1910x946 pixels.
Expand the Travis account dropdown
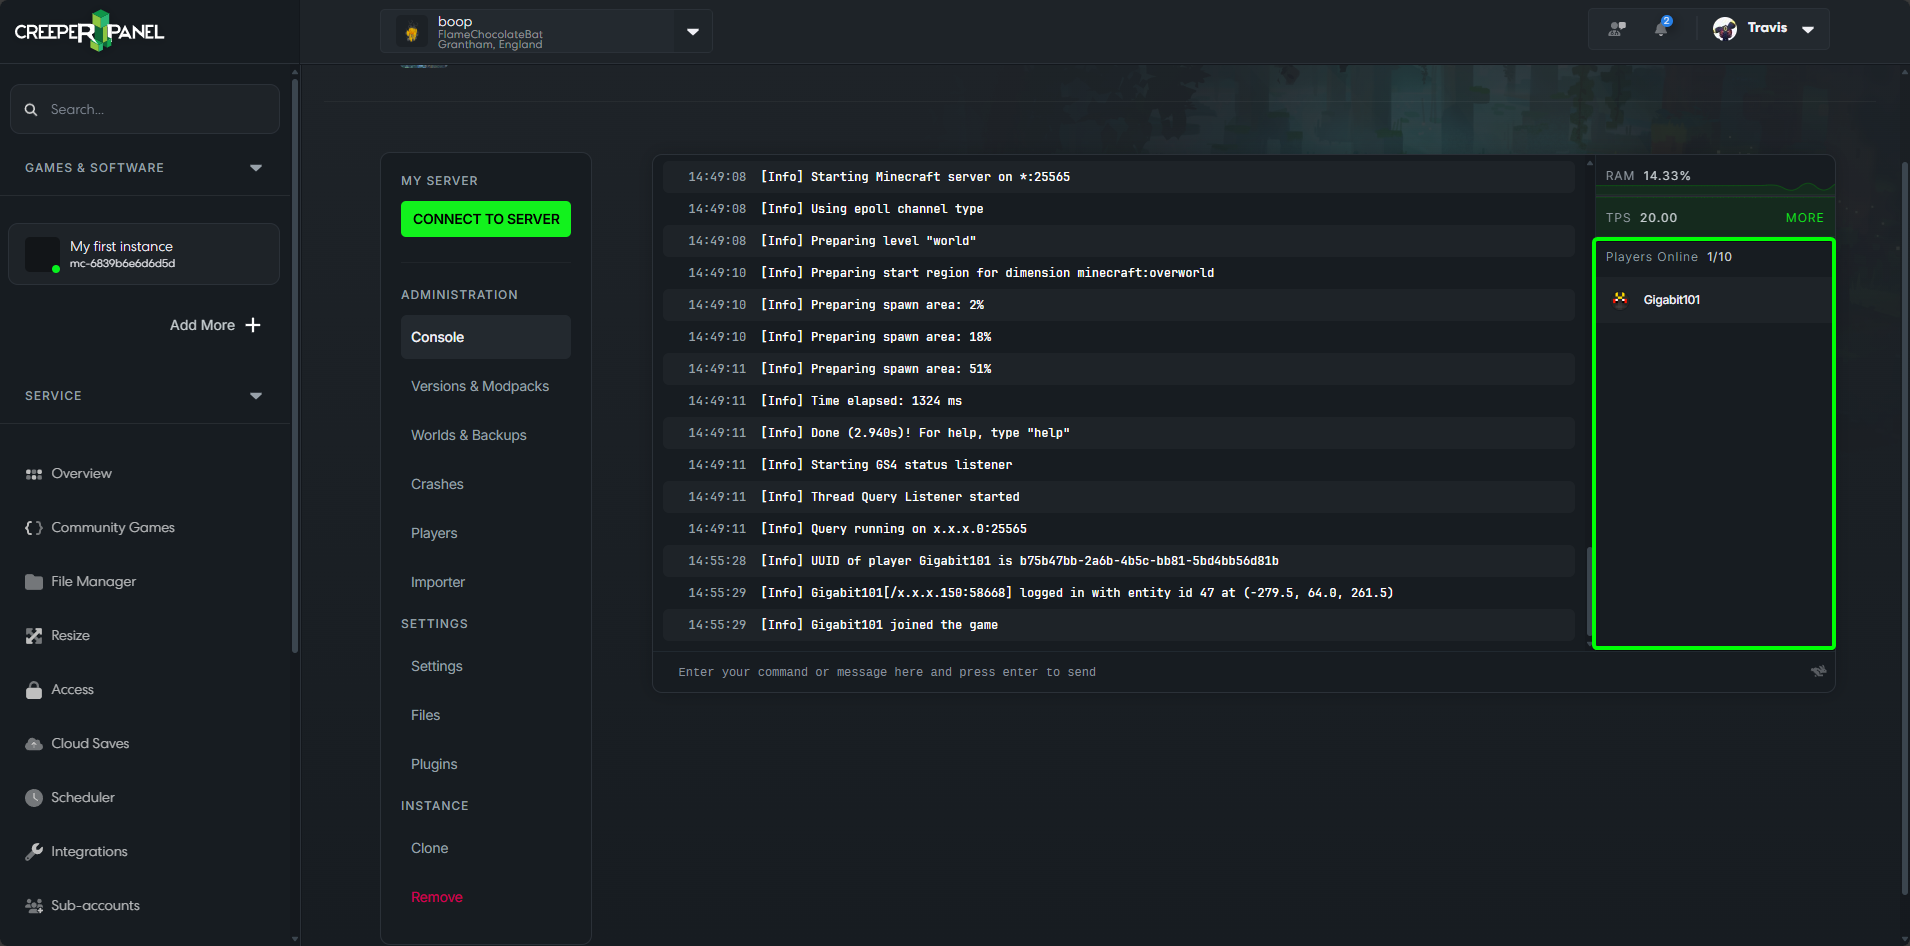(1807, 29)
